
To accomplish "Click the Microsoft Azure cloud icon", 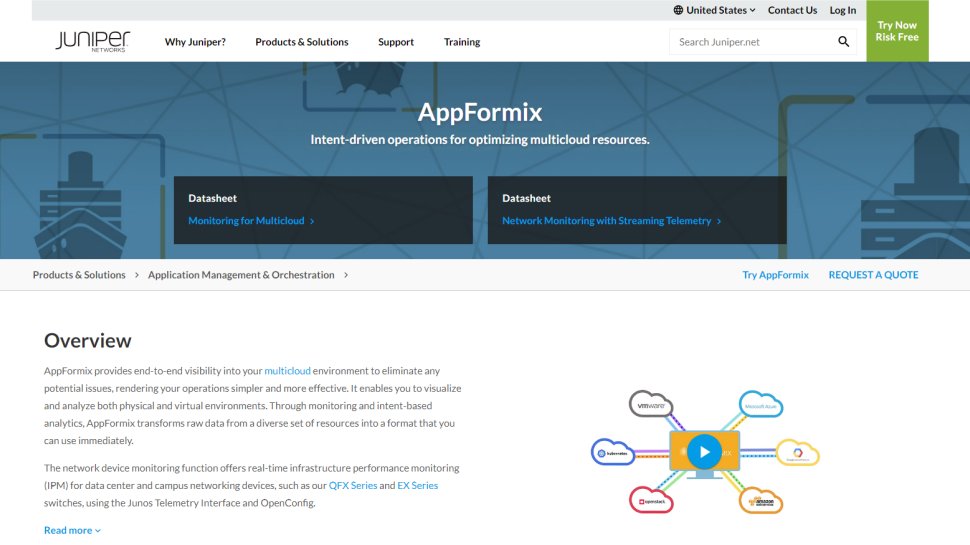I will (x=761, y=405).
